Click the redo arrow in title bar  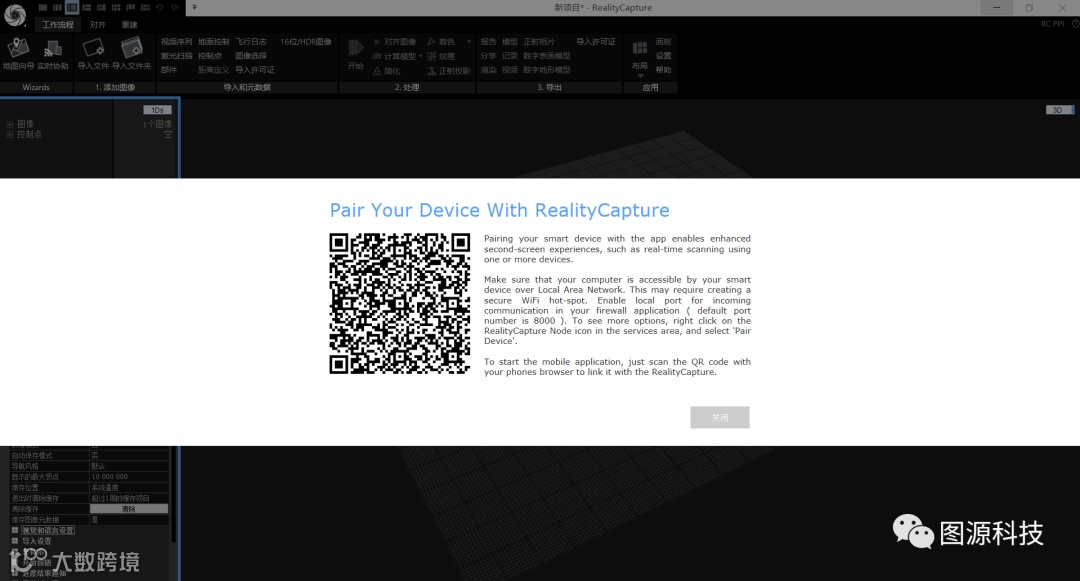[175, 8]
